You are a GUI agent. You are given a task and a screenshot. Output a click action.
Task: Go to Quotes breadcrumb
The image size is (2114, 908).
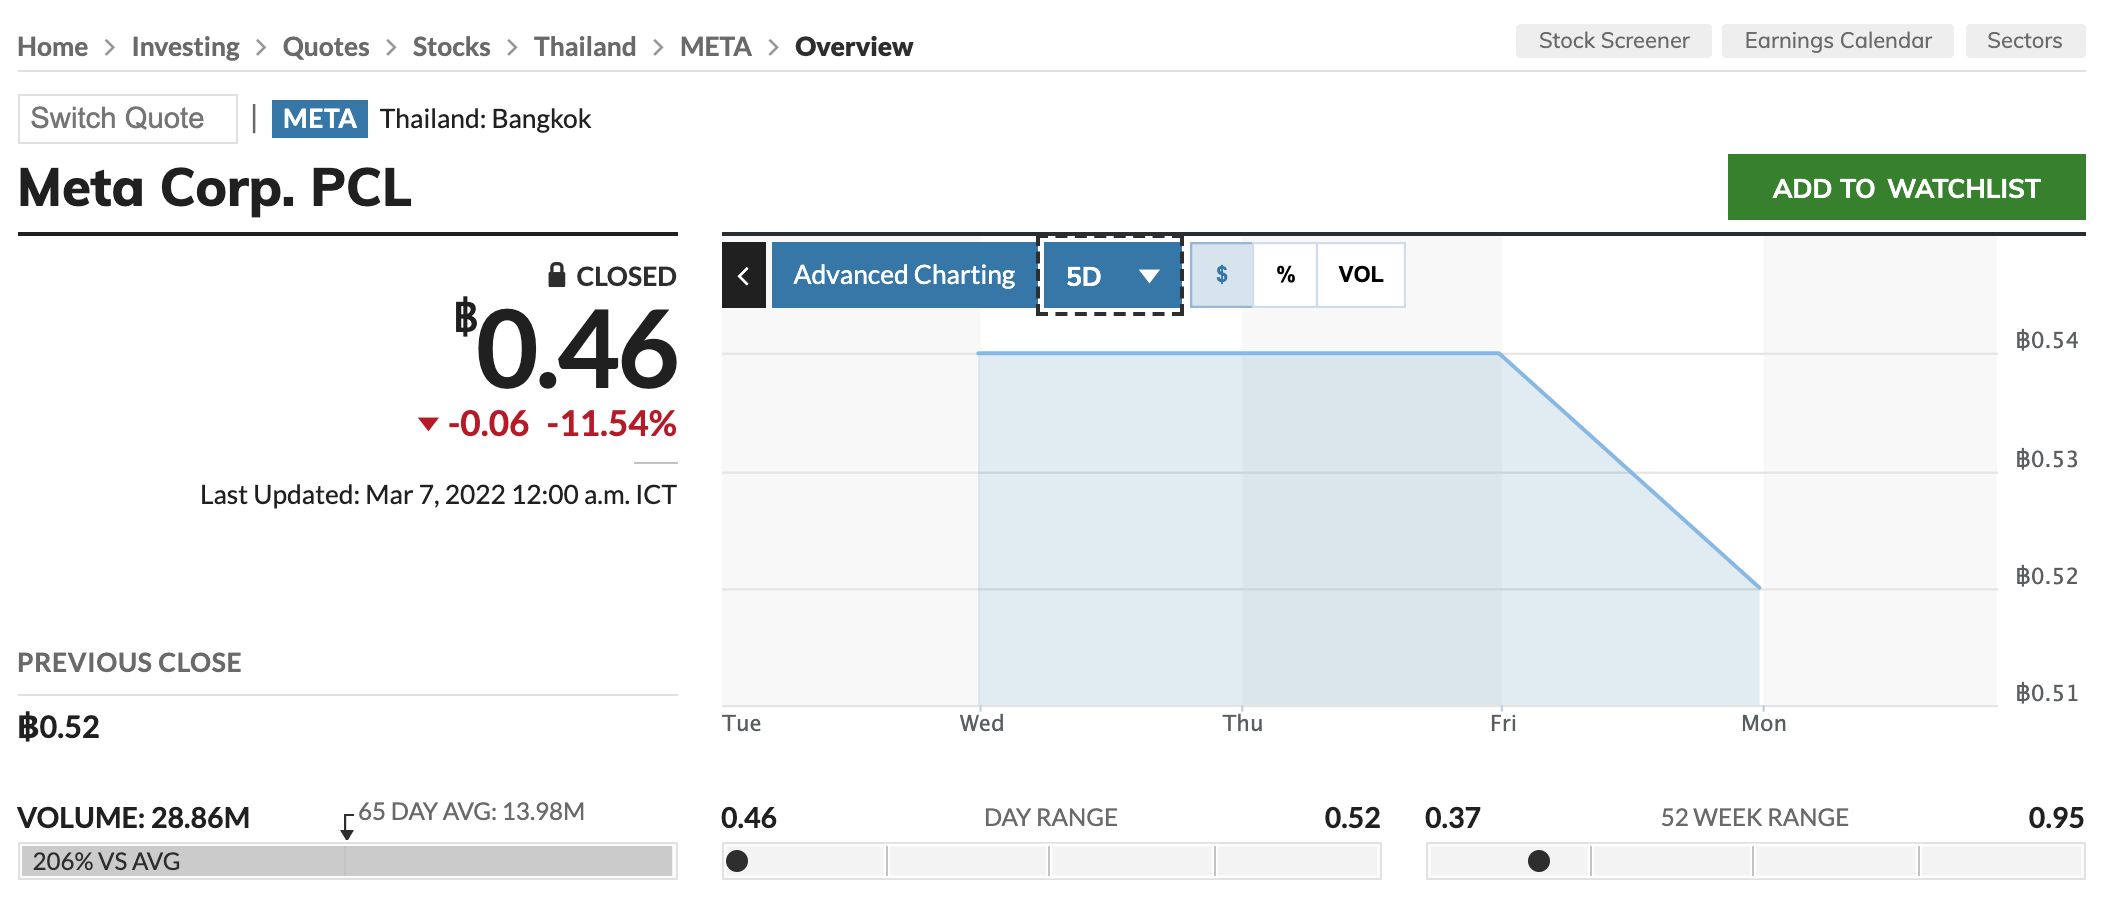click(326, 47)
